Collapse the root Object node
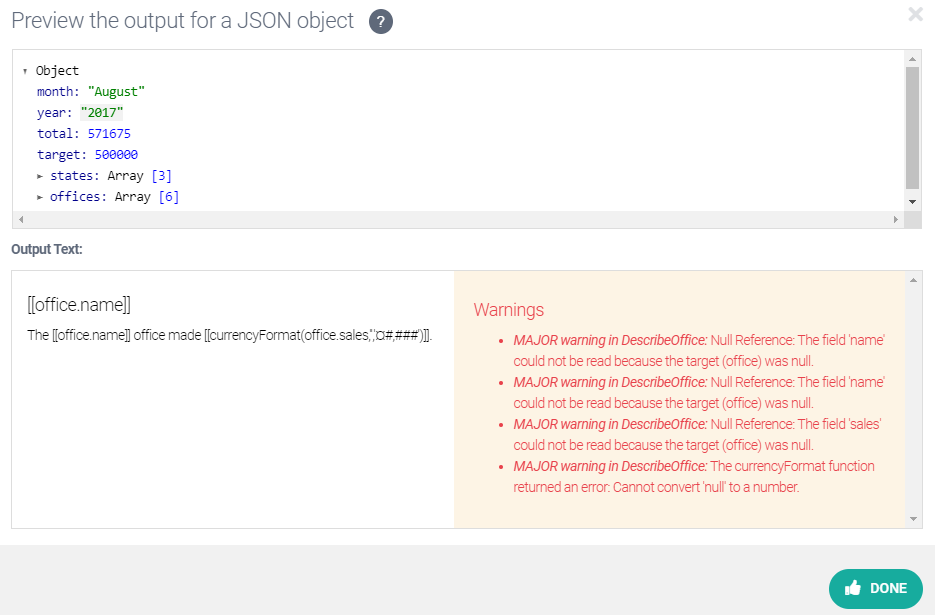The height and width of the screenshot is (615, 935). pos(25,70)
